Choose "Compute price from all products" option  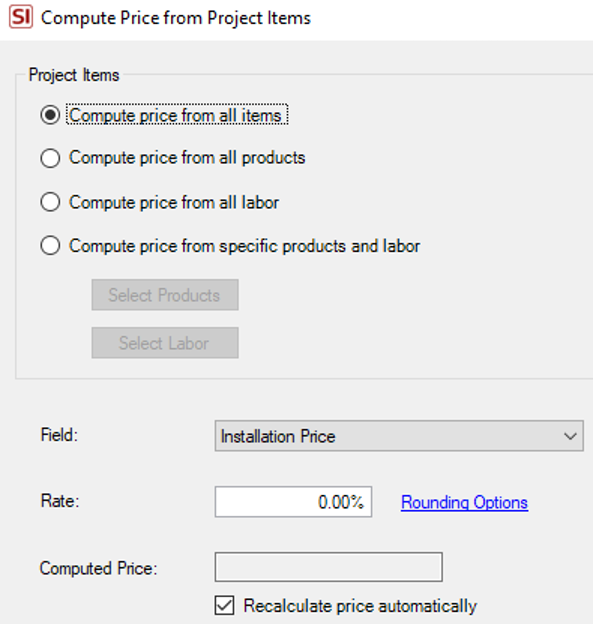click(50, 158)
